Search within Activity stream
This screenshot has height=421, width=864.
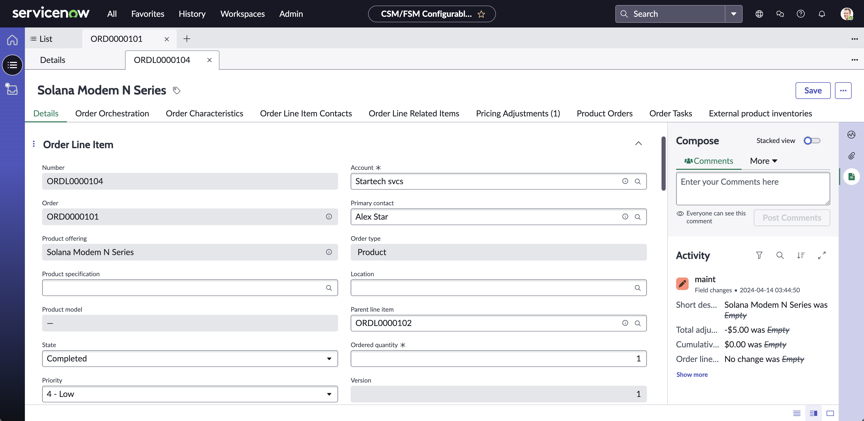point(780,255)
